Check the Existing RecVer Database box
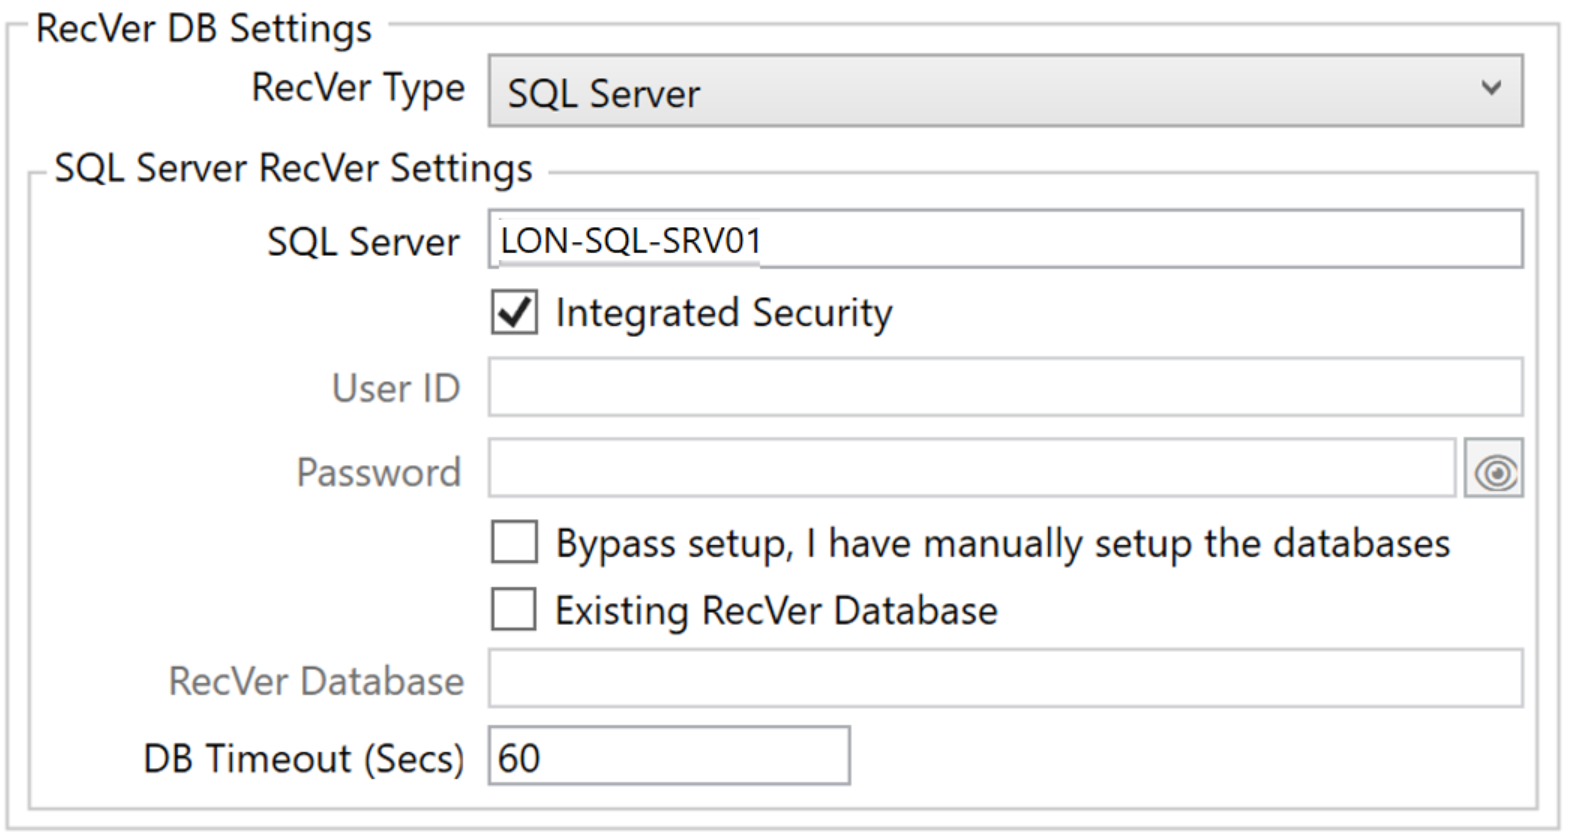The width and height of the screenshot is (1588, 840). click(x=514, y=609)
